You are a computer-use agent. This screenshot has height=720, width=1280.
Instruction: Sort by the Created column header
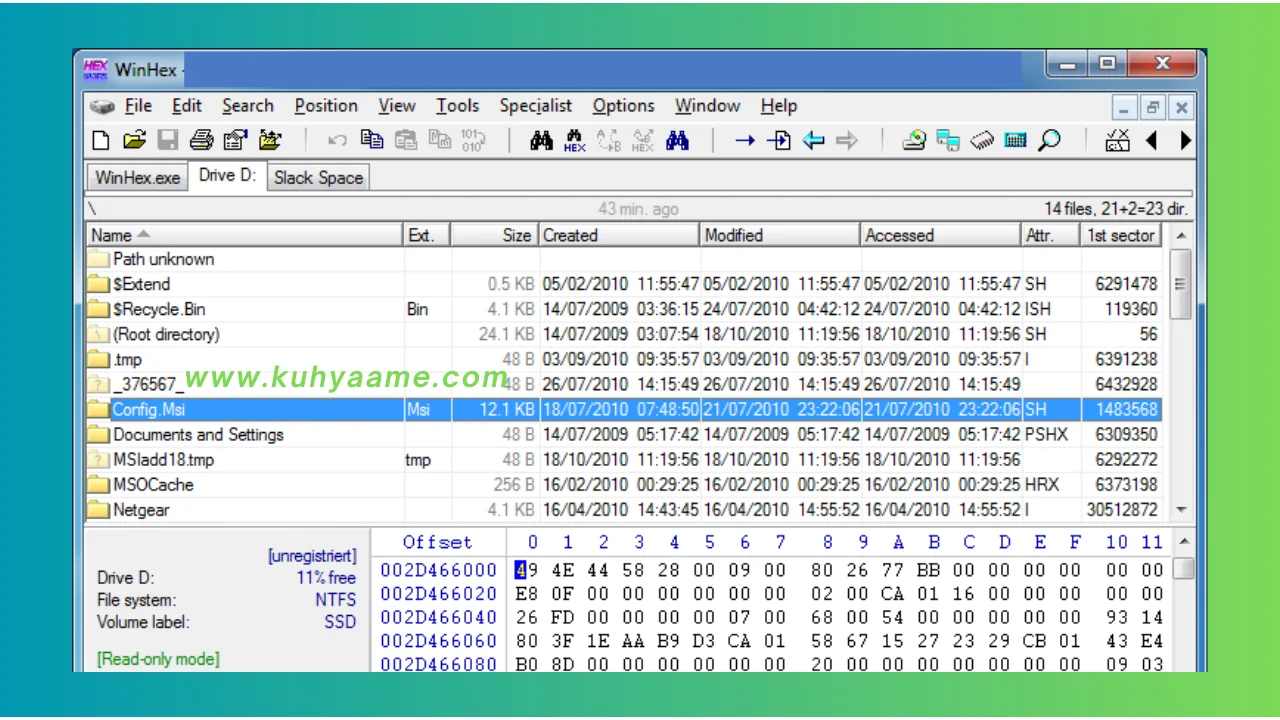[x=619, y=235]
